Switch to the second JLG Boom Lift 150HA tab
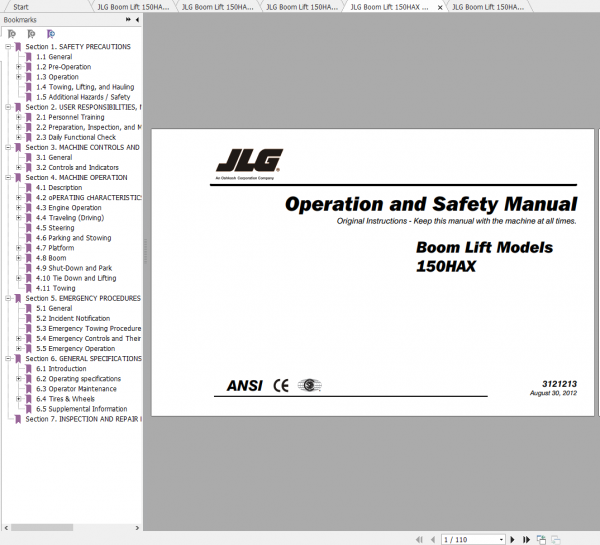The image size is (600, 545). [217, 7]
